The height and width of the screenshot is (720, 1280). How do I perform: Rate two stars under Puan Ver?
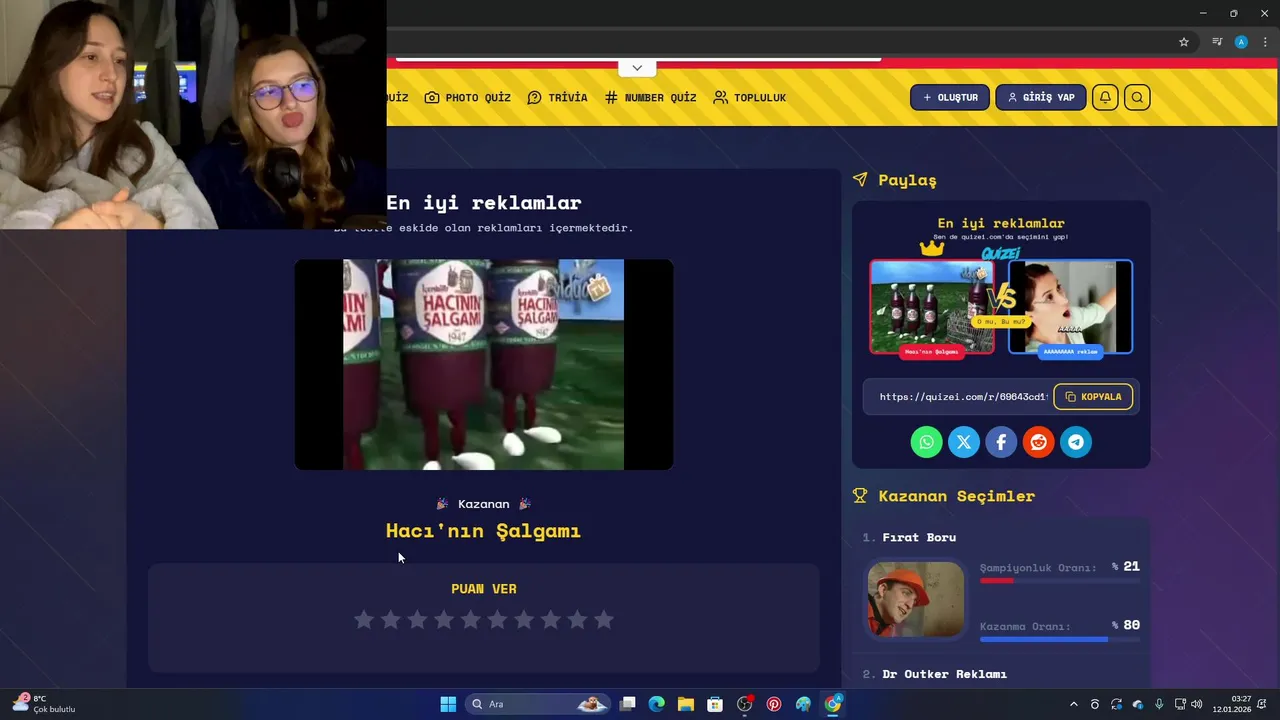coord(391,620)
